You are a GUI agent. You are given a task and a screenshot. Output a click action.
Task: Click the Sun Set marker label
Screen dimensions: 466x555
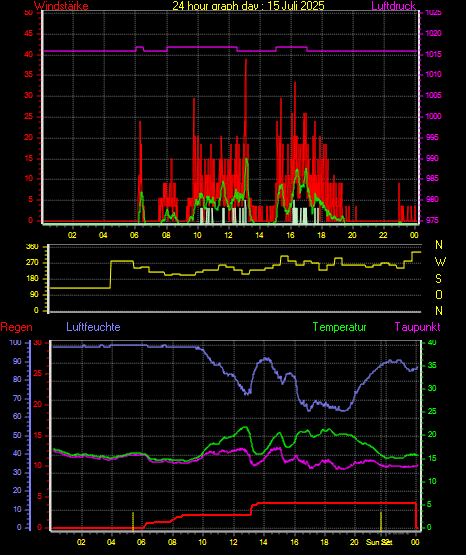click(x=379, y=542)
